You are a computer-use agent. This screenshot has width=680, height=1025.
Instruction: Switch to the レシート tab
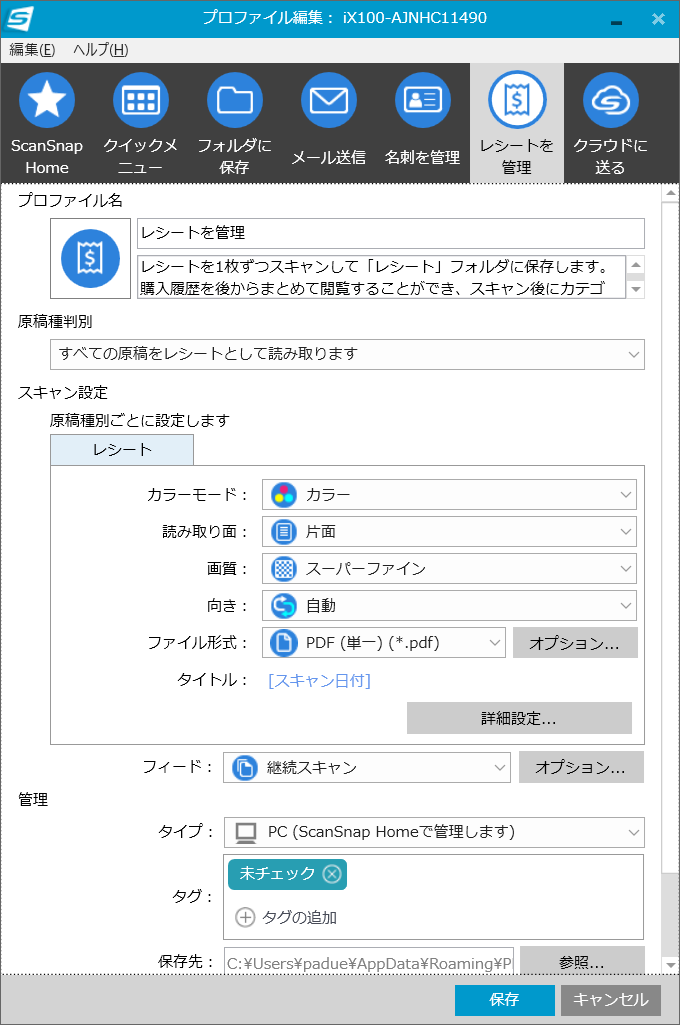click(122, 450)
